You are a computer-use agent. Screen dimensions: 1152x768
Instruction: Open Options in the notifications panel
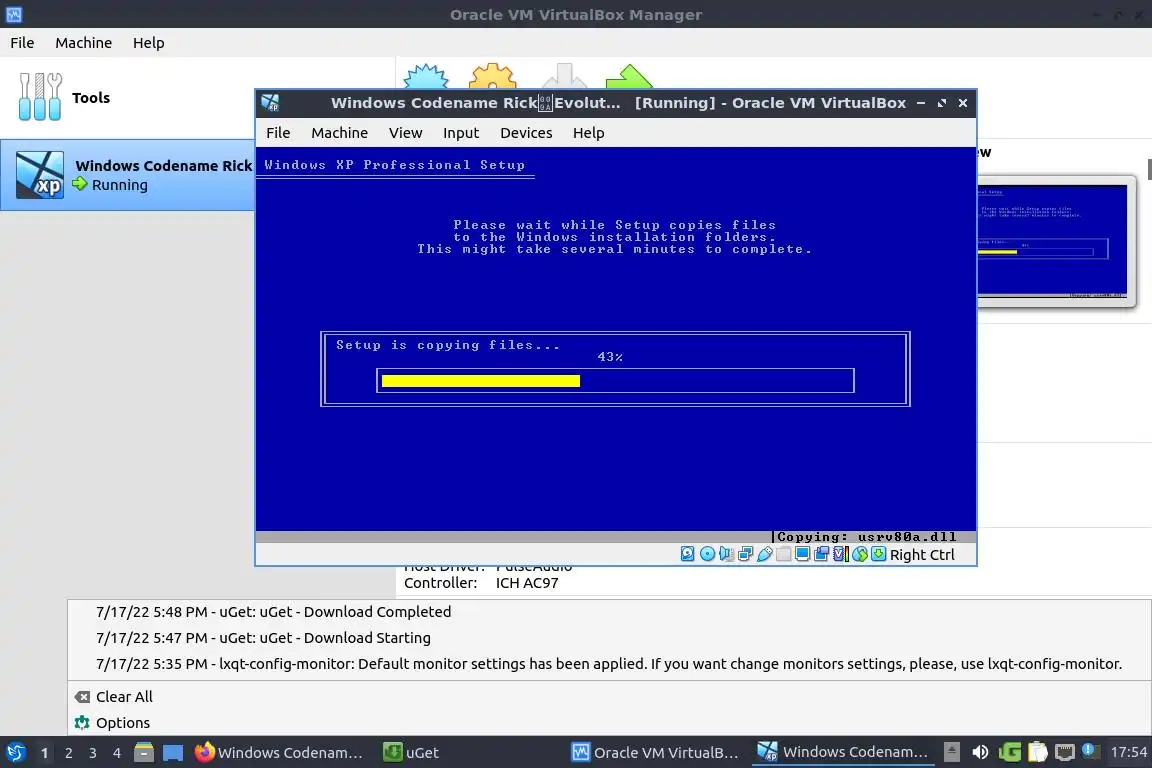pos(112,722)
